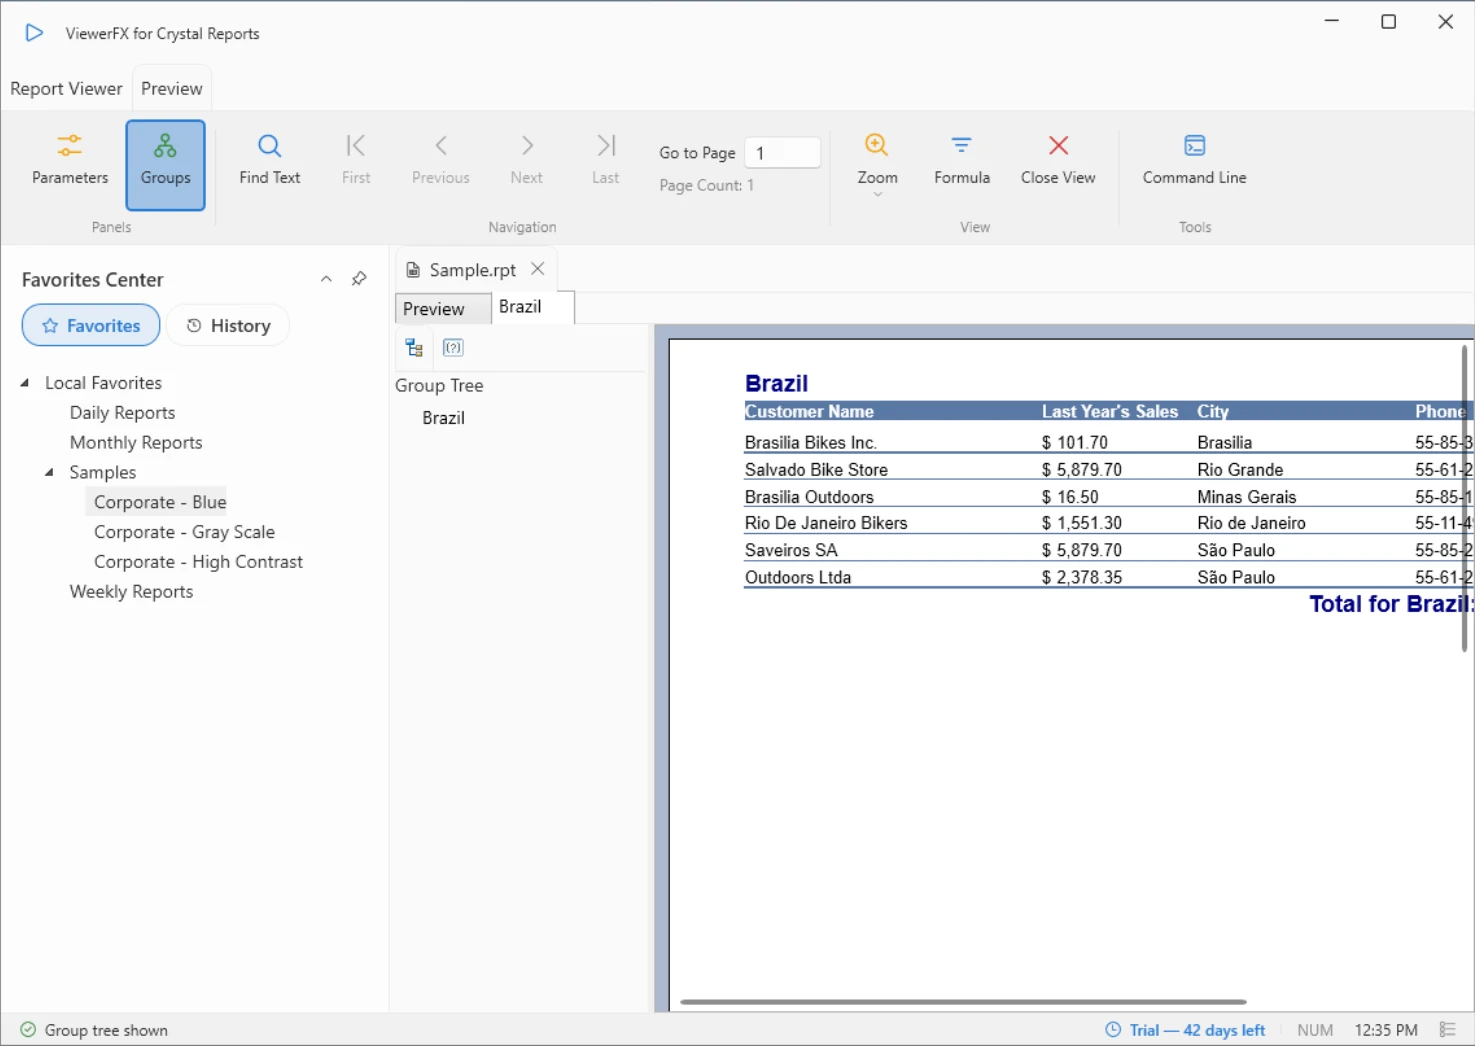Click Close View button

coord(1058,161)
